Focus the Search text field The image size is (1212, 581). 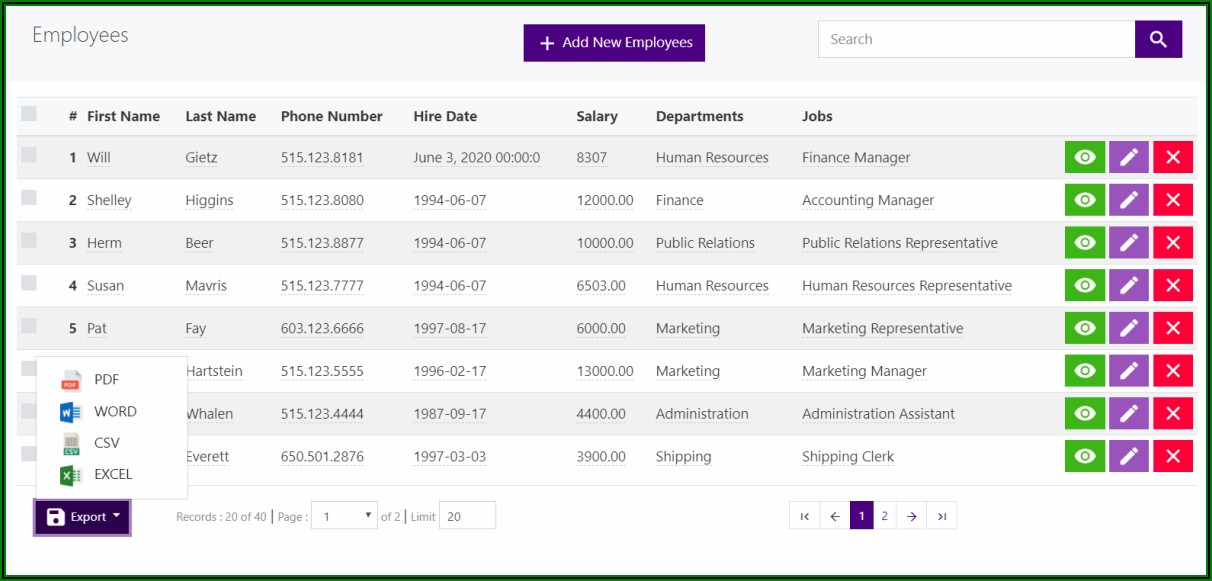pos(975,39)
